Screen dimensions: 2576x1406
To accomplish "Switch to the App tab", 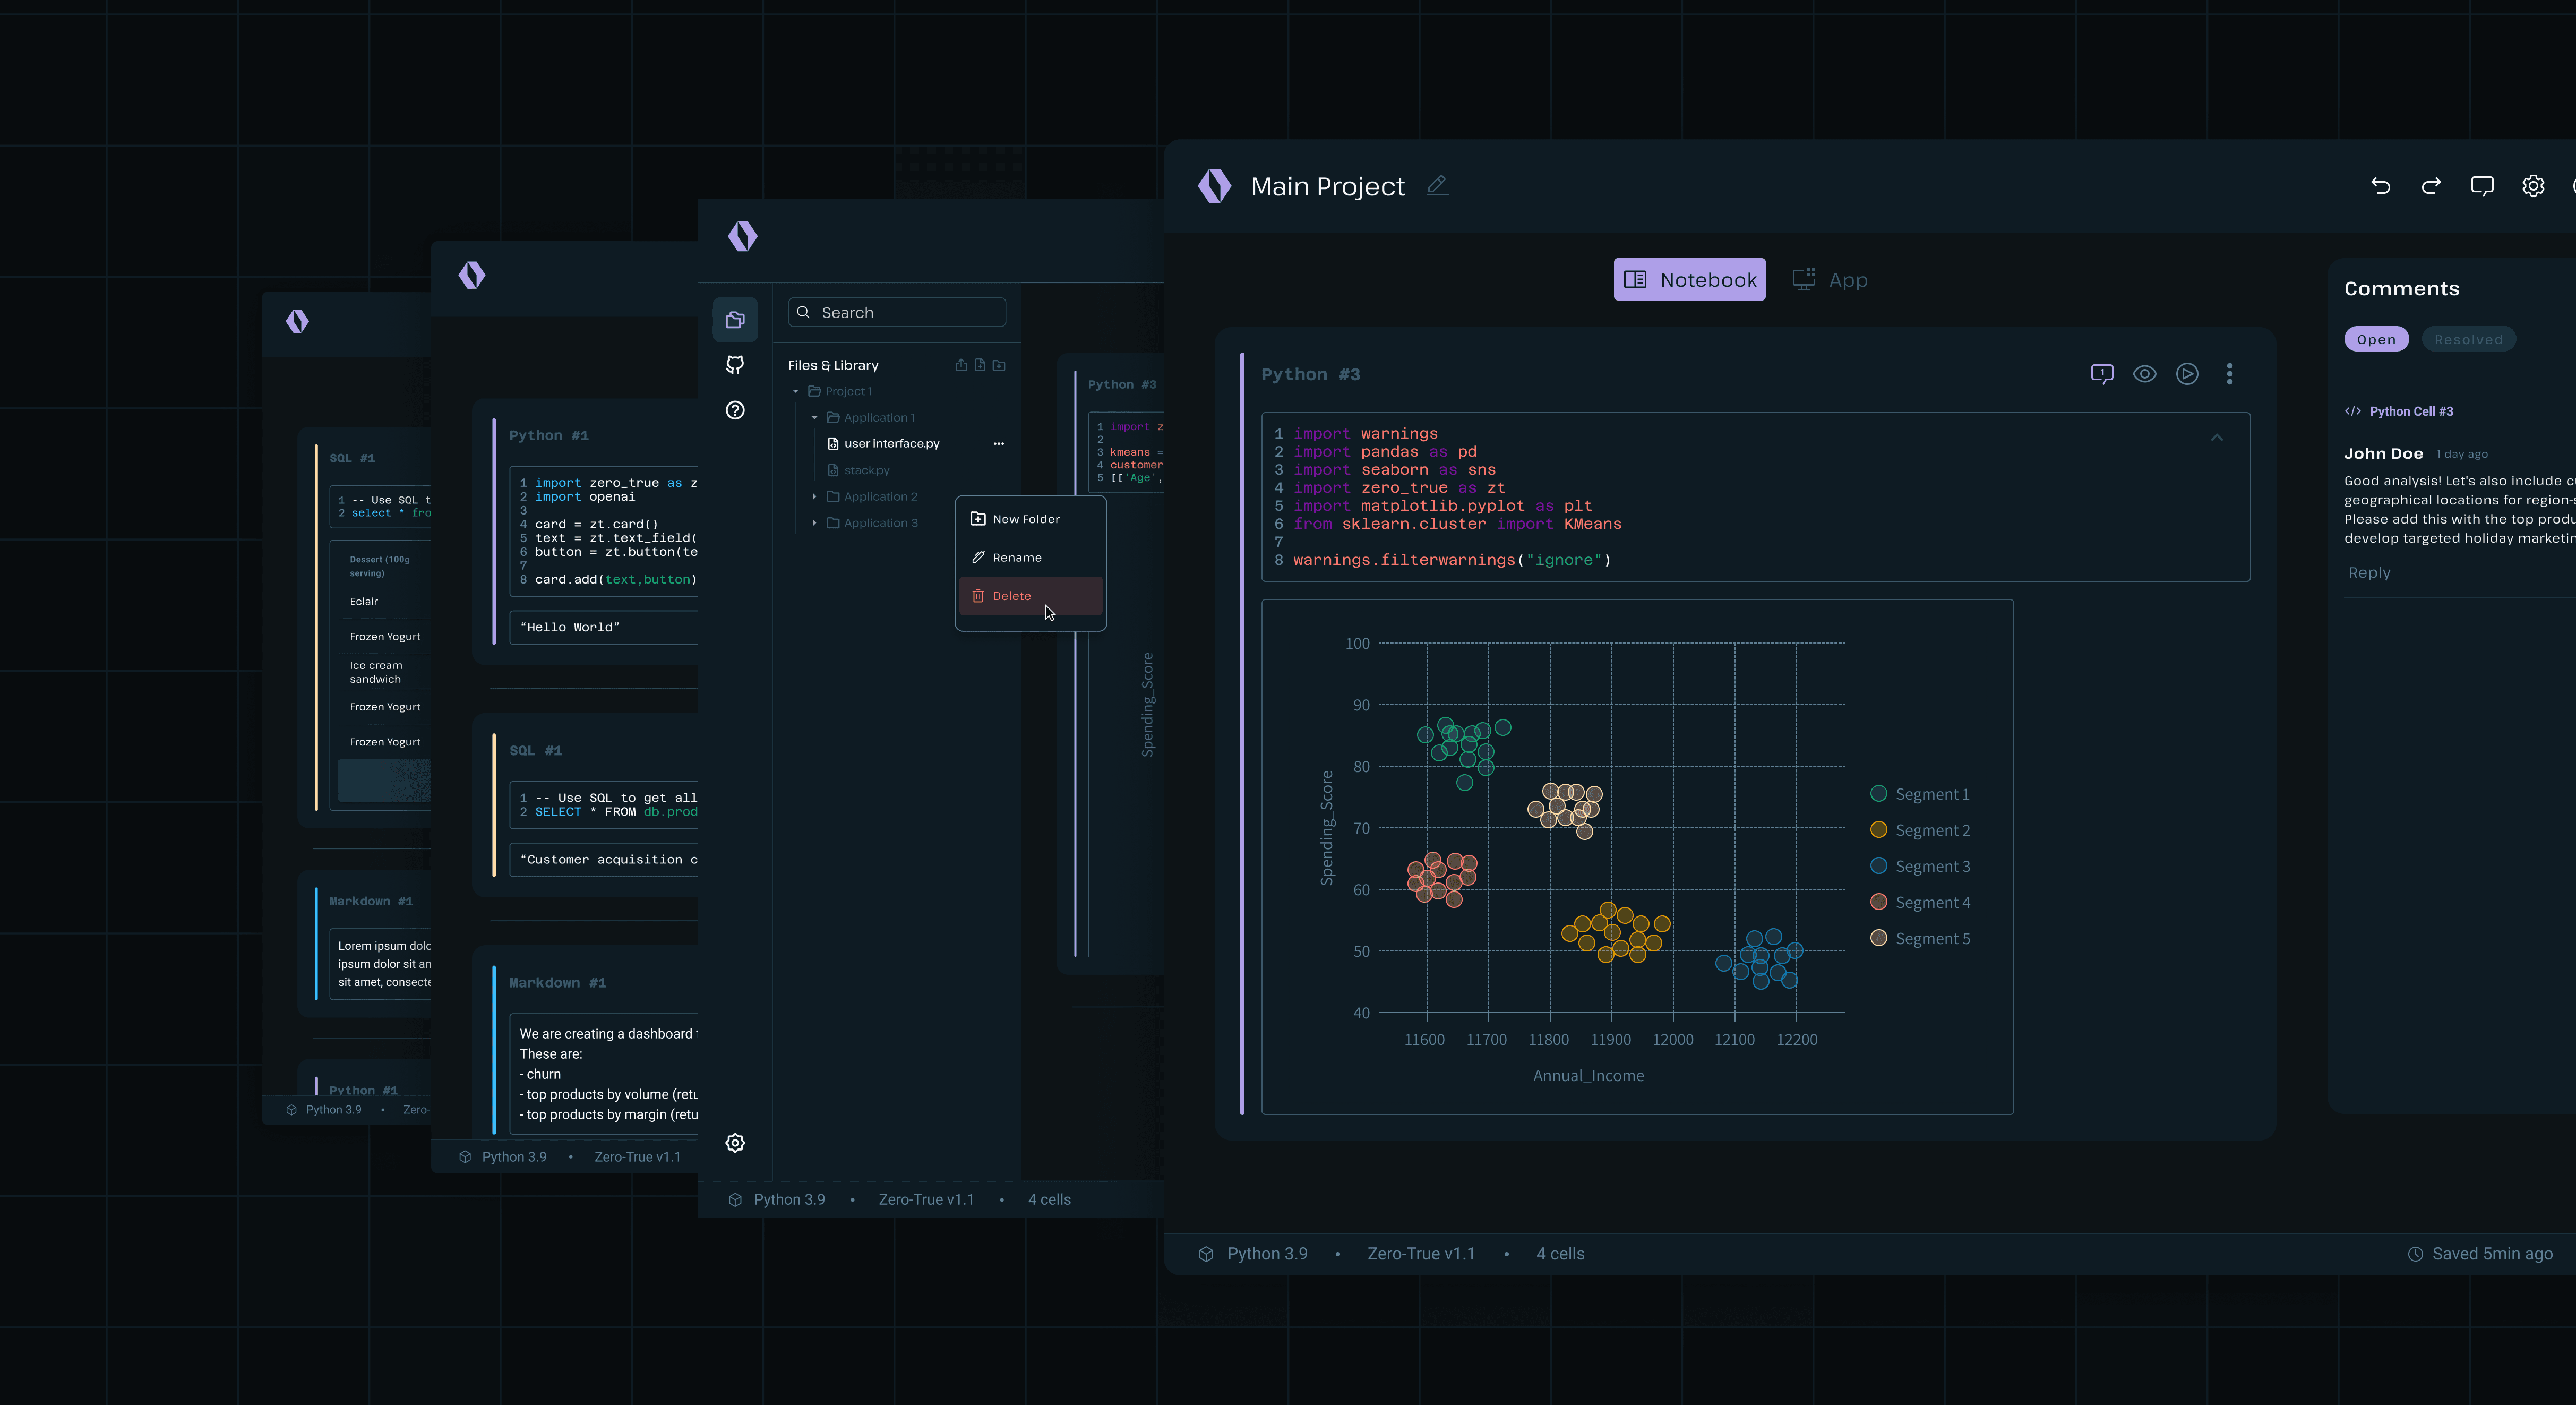I will click(1830, 280).
